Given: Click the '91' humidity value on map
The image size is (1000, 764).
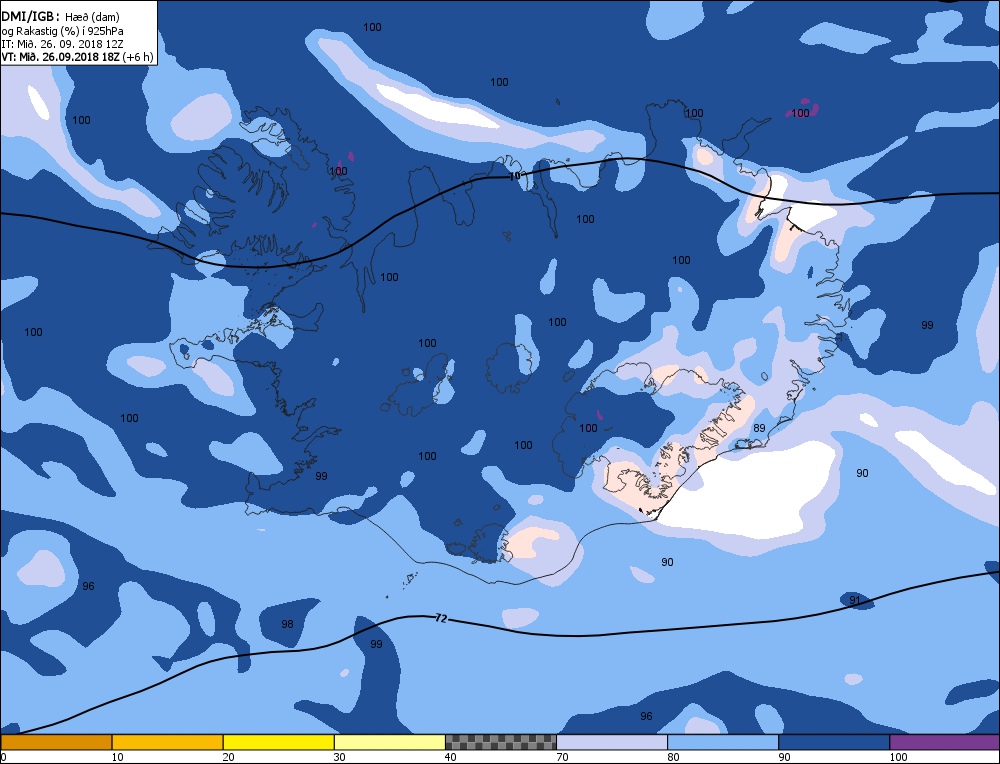Looking at the screenshot, I should (x=855, y=600).
